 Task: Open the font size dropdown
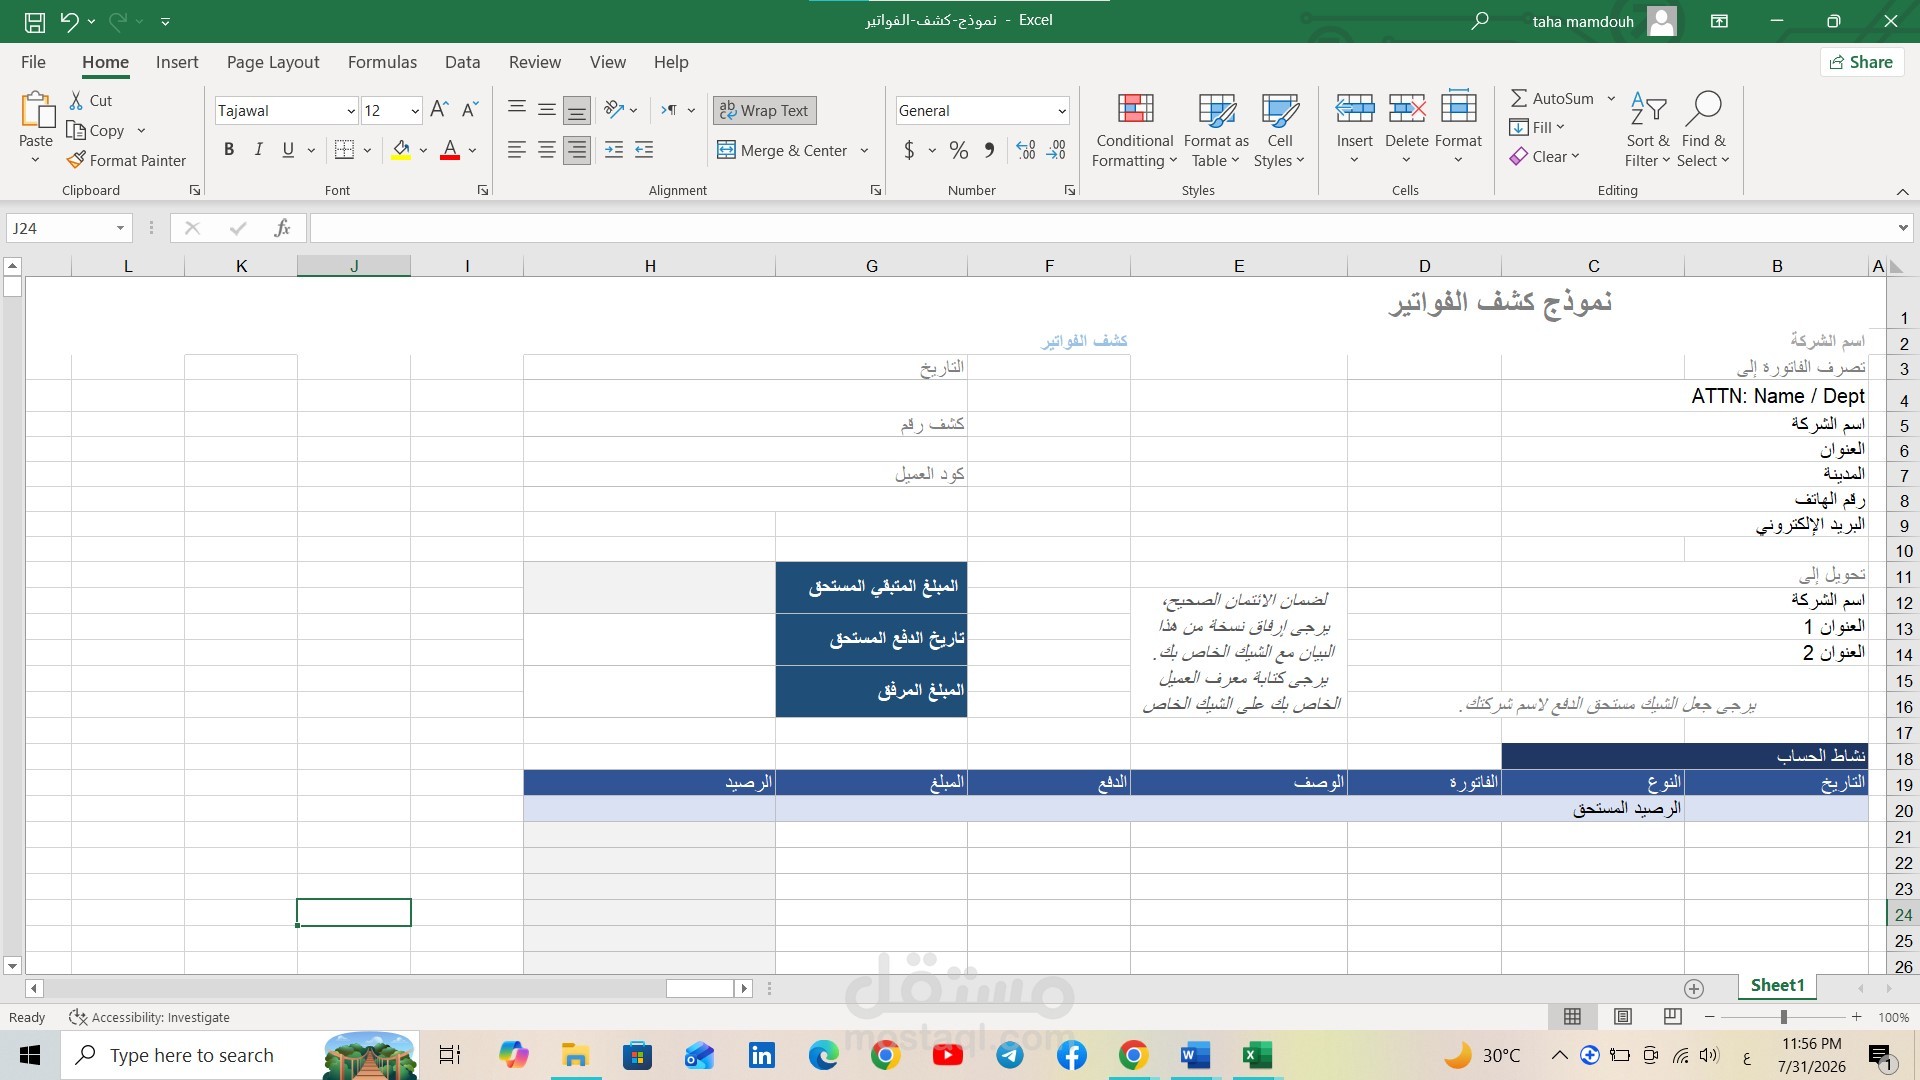(x=414, y=111)
